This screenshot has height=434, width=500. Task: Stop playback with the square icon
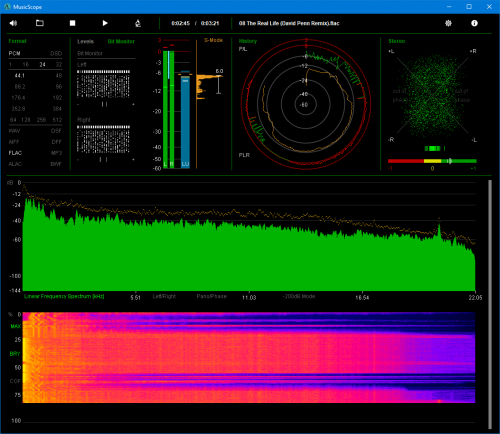coord(72,23)
